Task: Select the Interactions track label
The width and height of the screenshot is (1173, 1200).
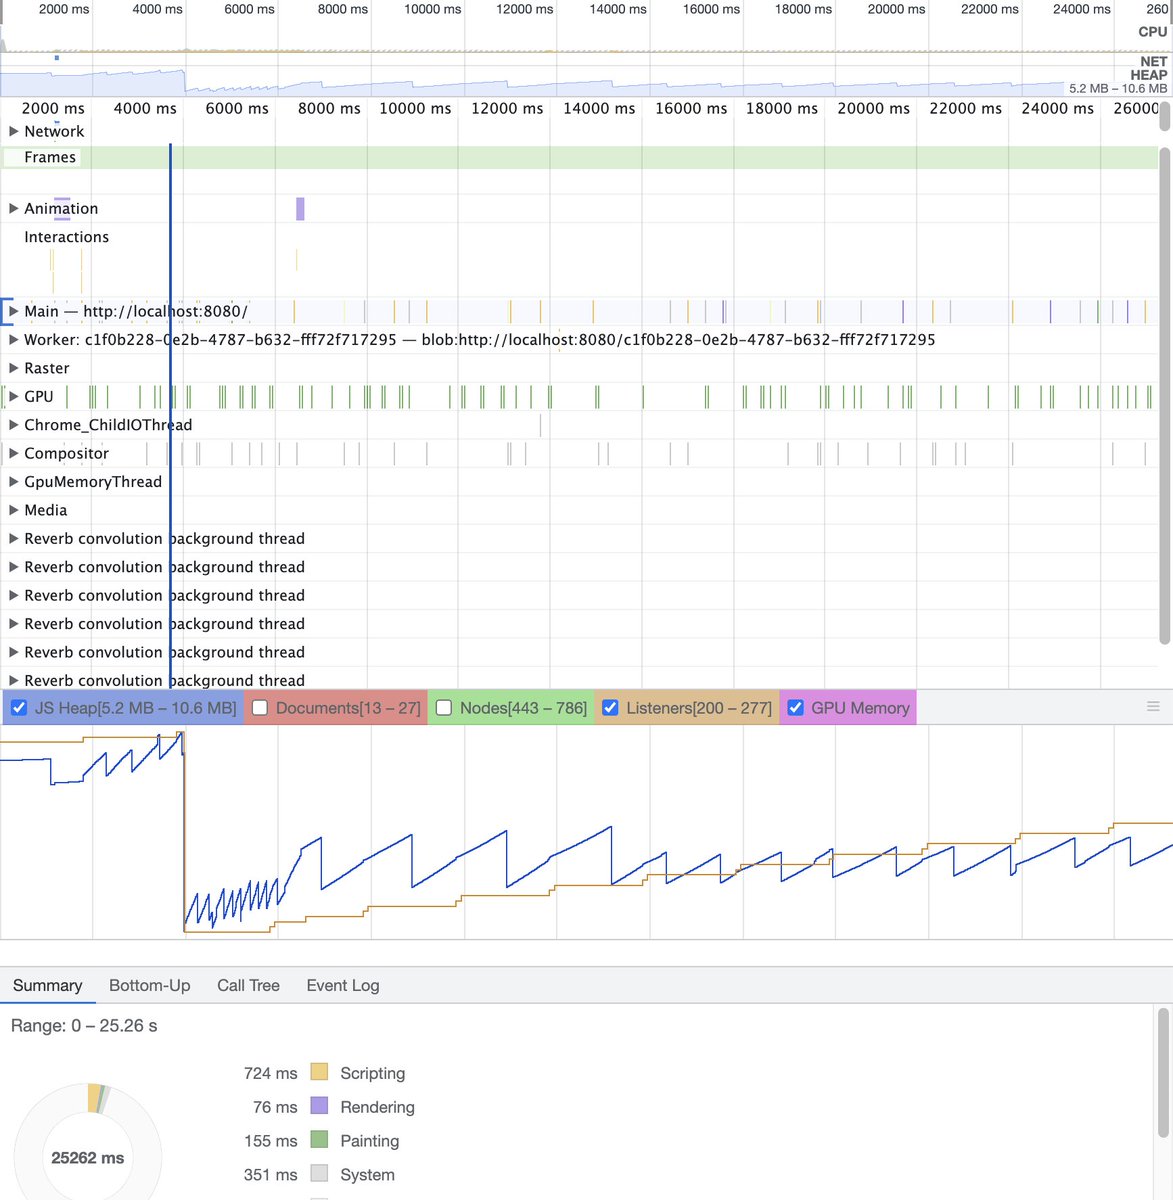Action: point(66,237)
